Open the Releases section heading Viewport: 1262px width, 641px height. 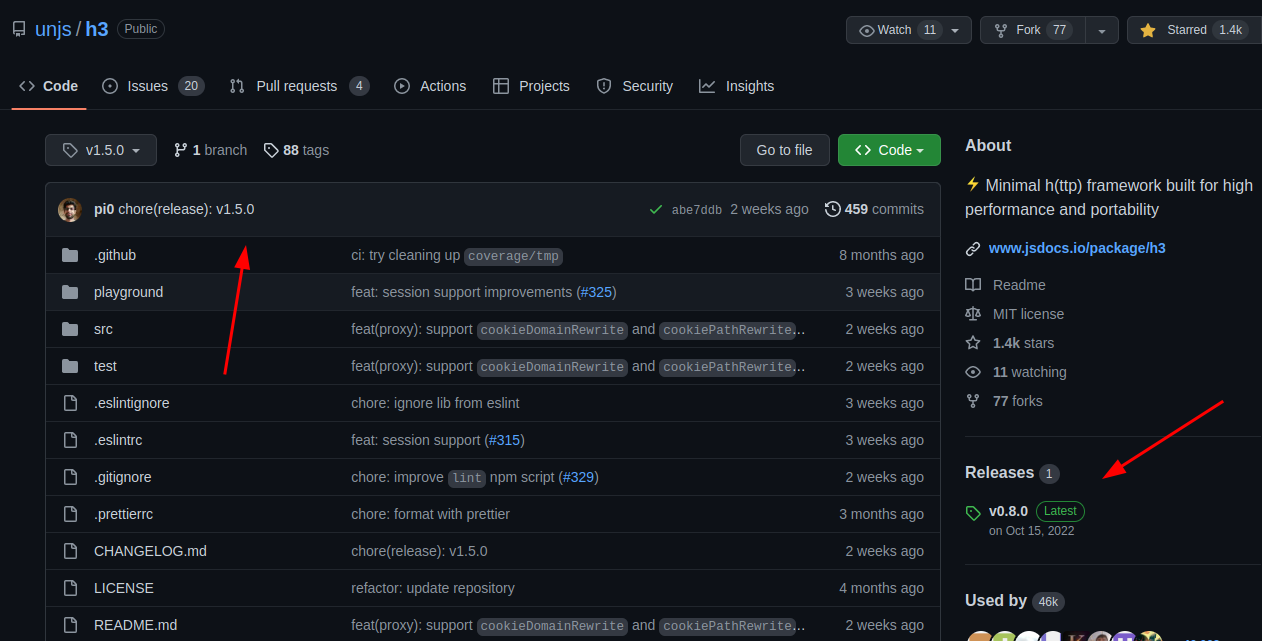click(999, 472)
